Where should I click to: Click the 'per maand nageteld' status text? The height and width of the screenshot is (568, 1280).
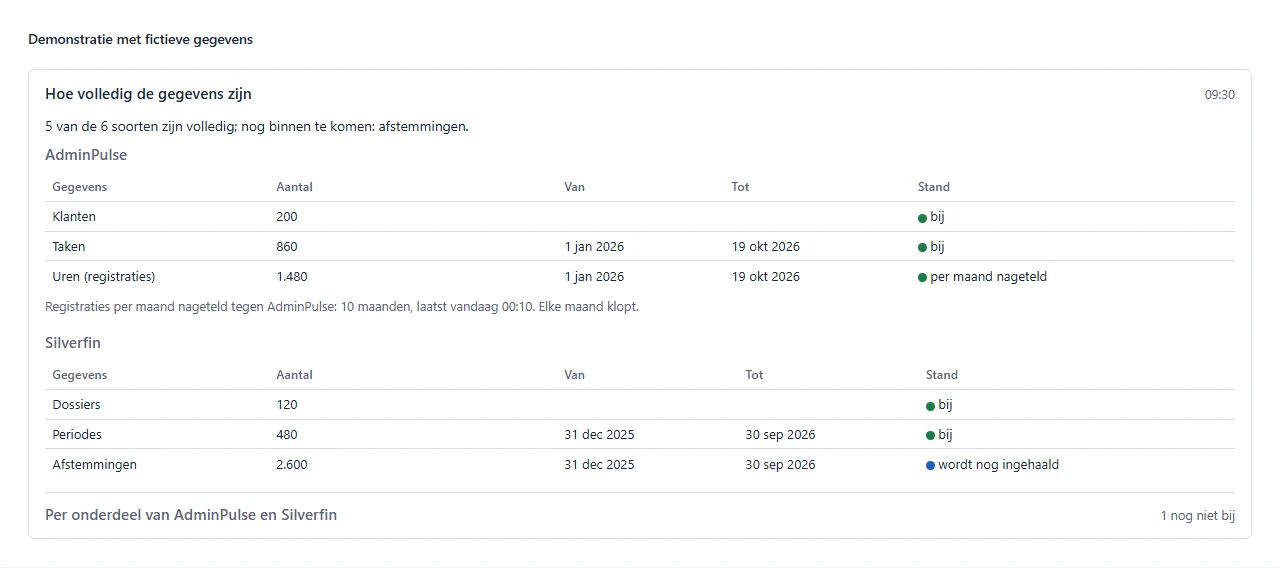(988, 276)
